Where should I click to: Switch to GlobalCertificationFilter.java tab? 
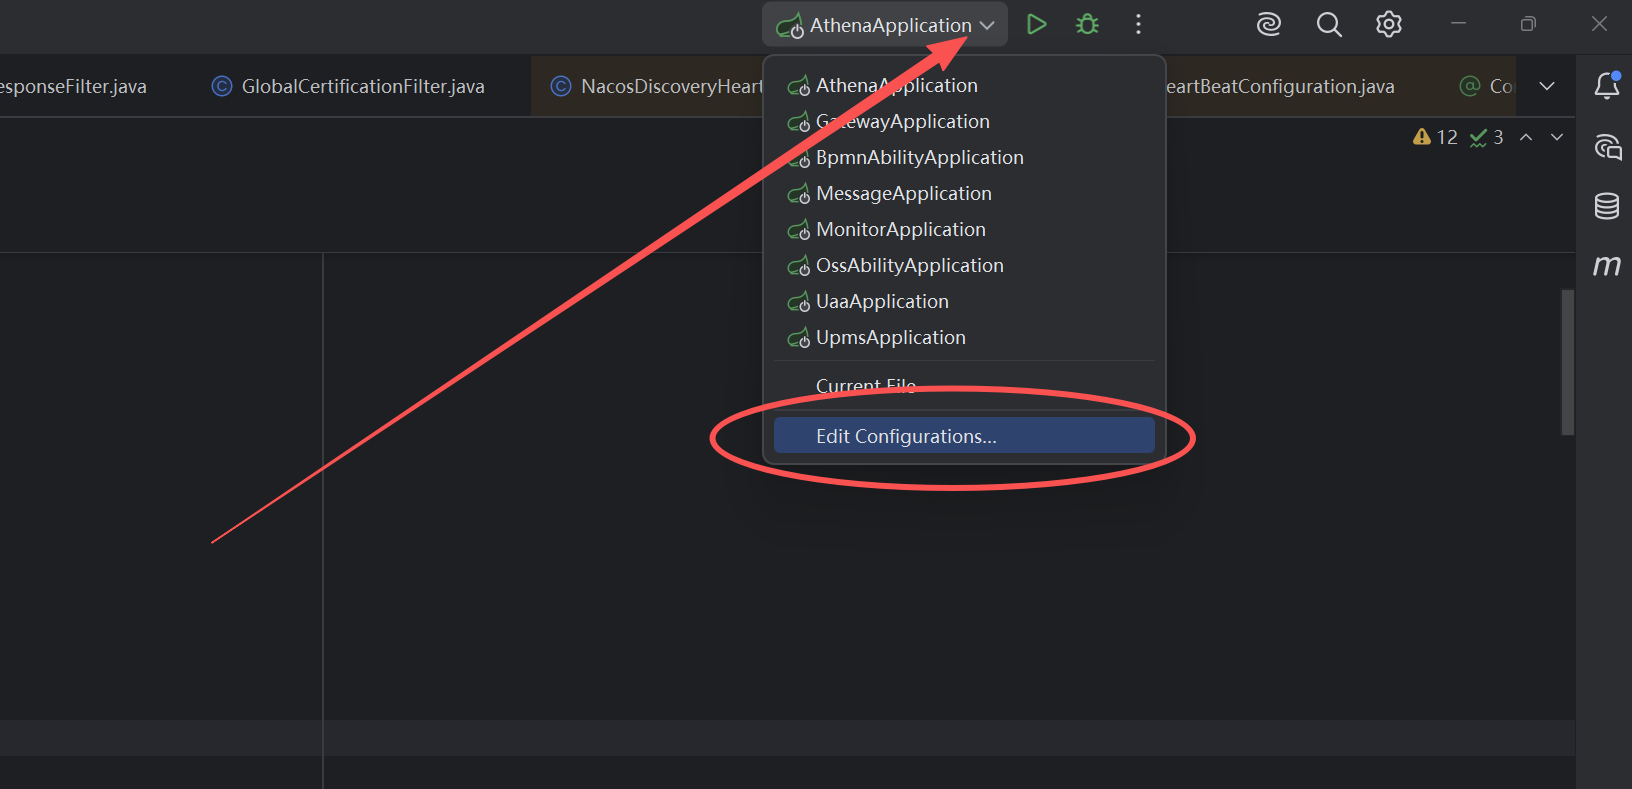[362, 87]
